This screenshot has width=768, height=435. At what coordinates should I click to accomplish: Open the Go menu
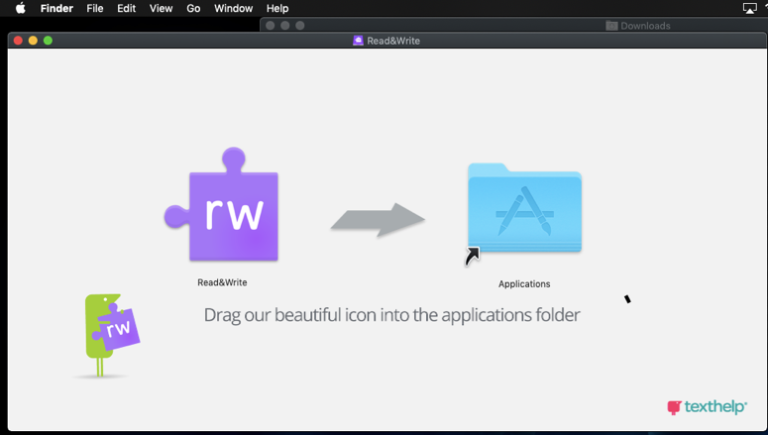(193, 8)
